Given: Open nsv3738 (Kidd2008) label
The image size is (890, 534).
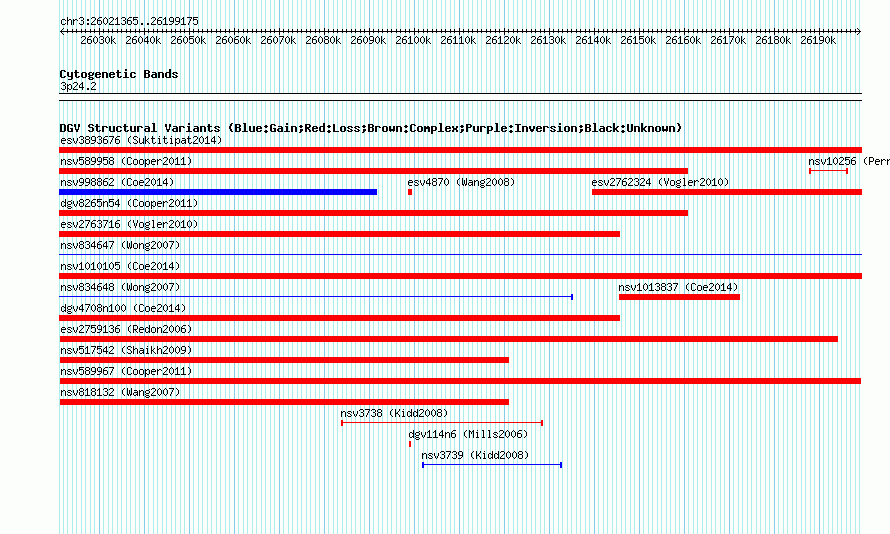Looking at the screenshot, I should (394, 413).
